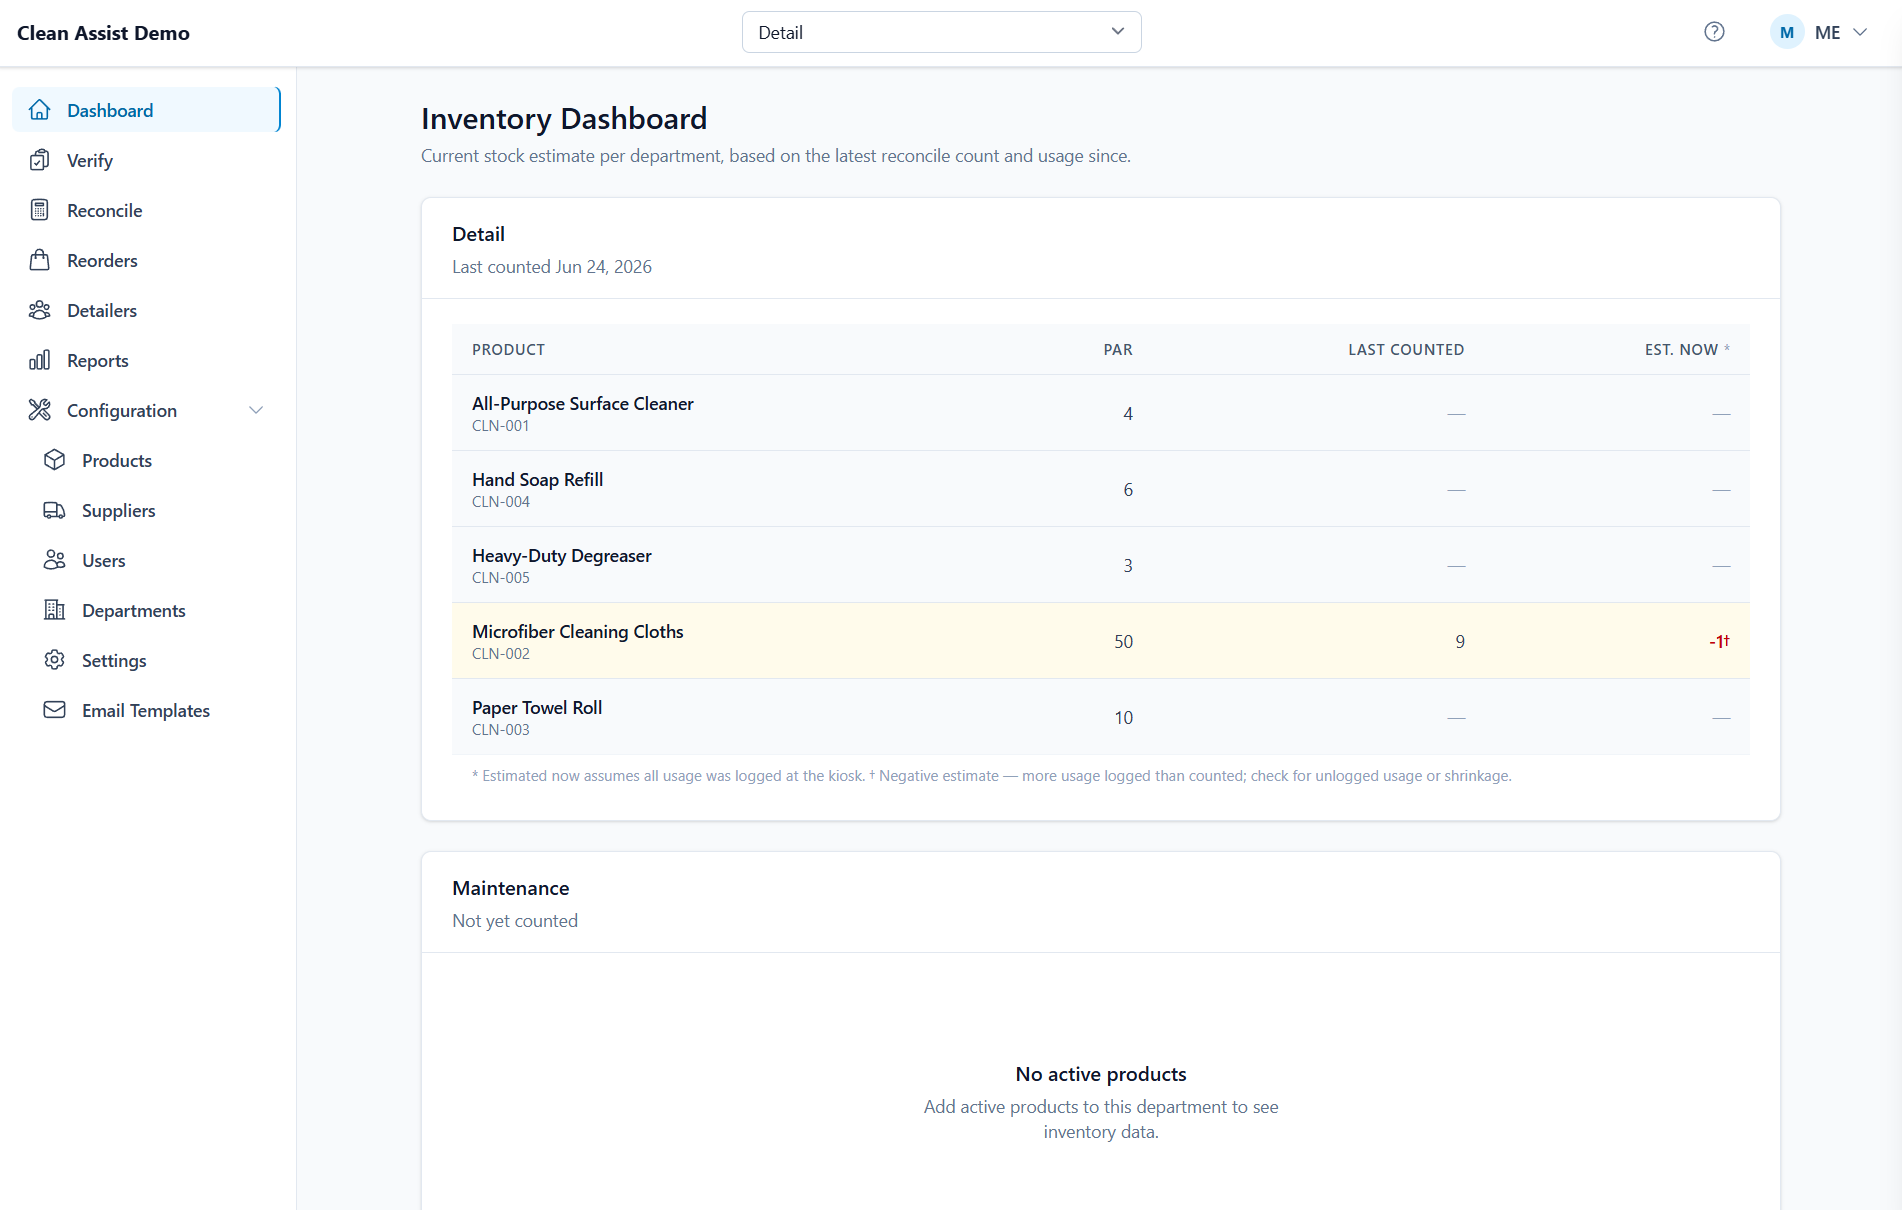Open the Verify page
The height and width of the screenshot is (1210, 1902).
(x=146, y=160)
